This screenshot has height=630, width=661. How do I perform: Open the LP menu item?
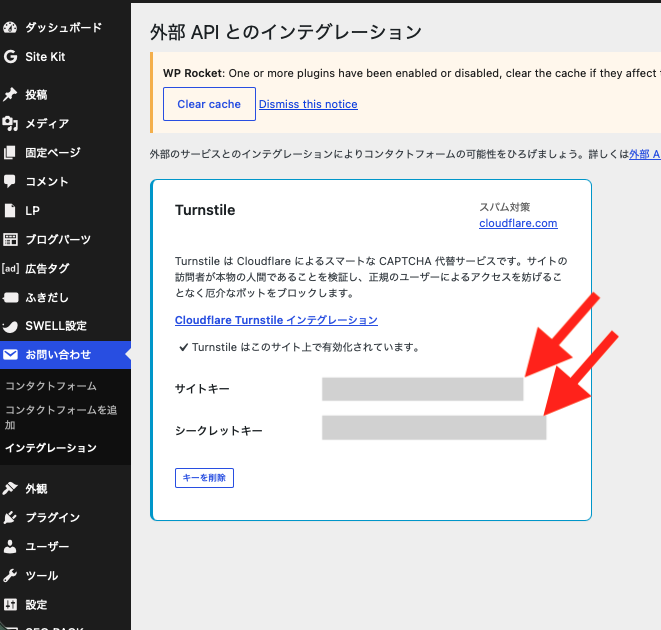click(x=32, y=210)
